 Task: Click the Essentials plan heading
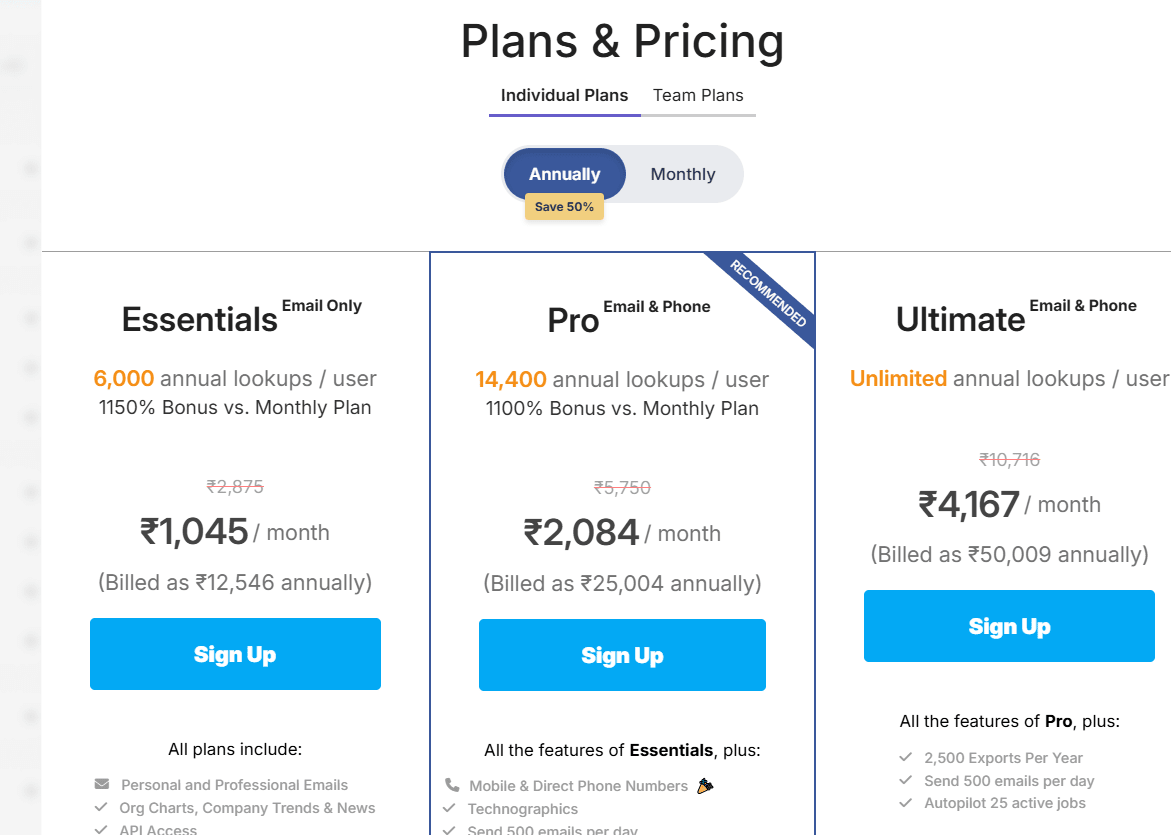pyautogui.click(x=199, y=320)
